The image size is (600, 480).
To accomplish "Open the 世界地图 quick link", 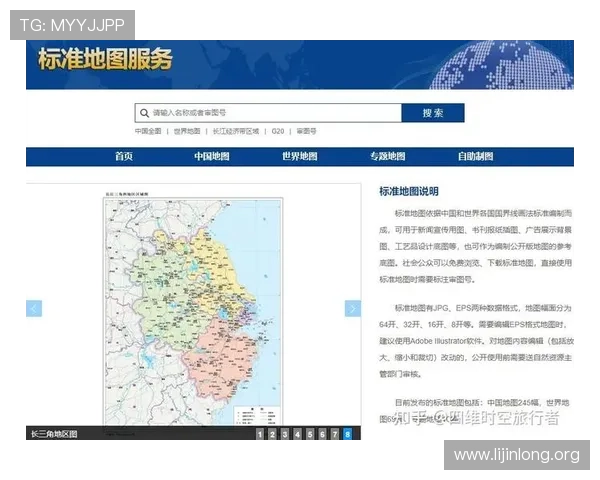I will [x=187, y=131].
